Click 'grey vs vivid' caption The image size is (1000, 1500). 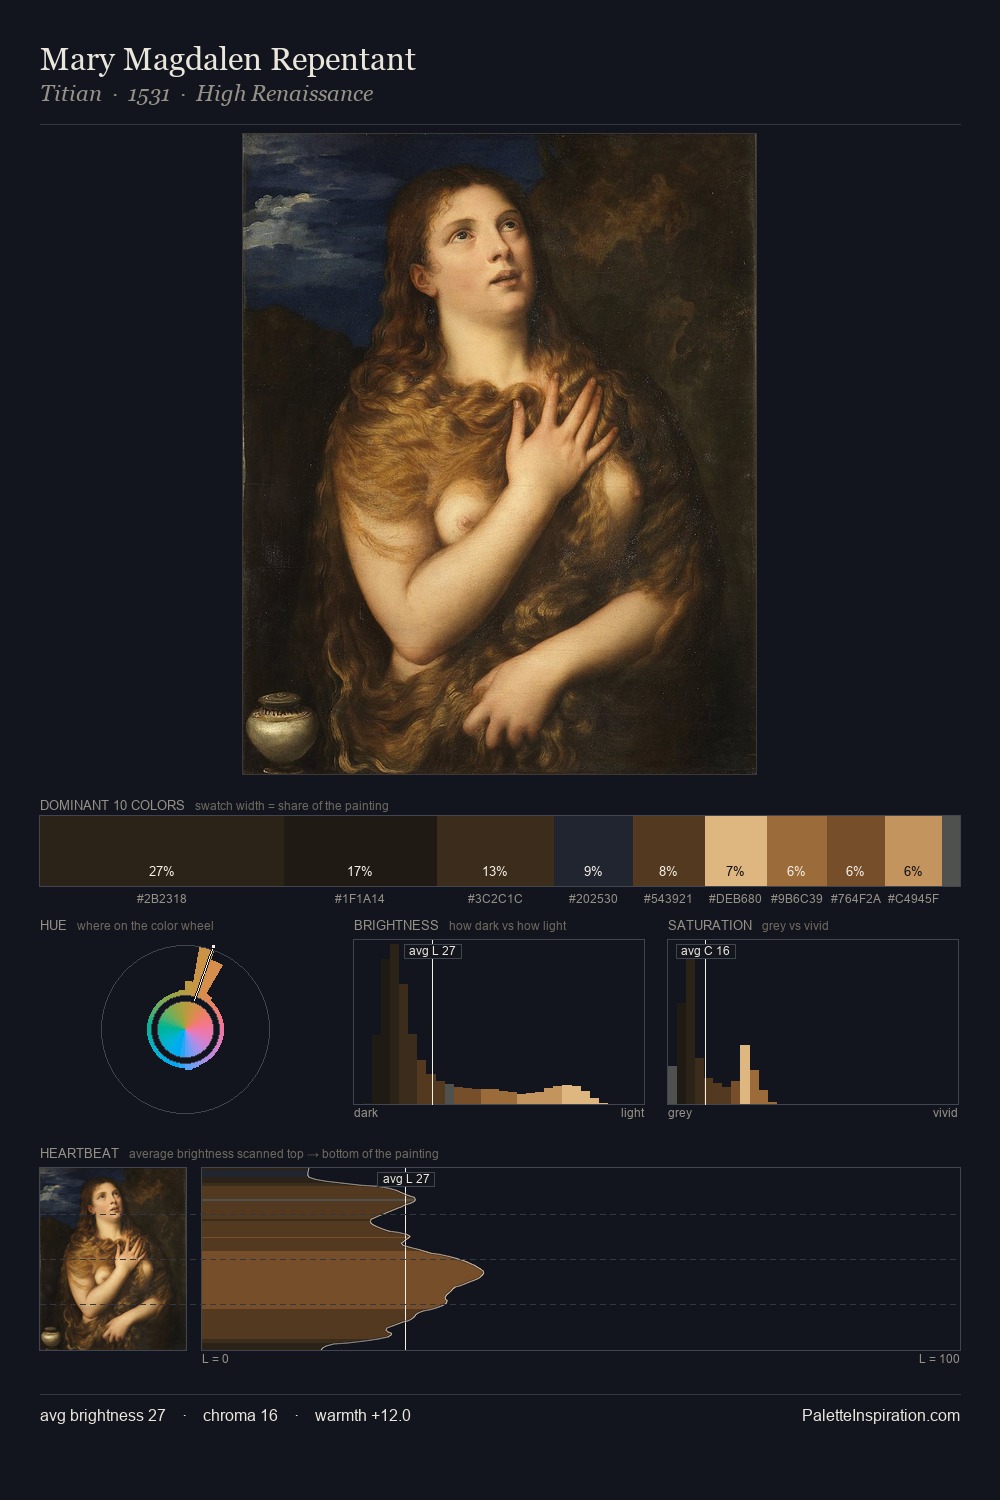pyautogui.click(x=795, y=925)
